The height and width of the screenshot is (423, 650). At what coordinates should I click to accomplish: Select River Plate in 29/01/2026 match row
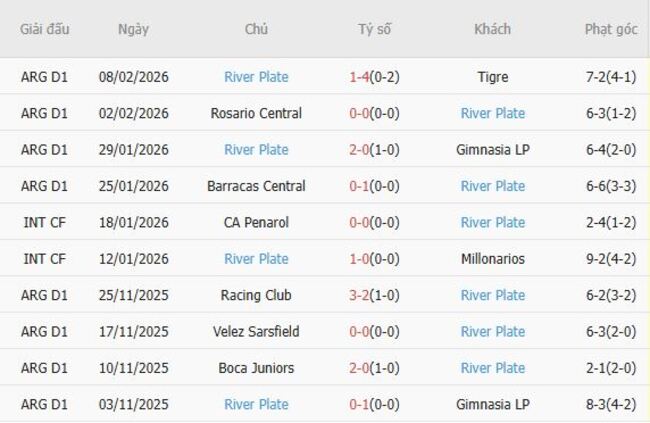click(256, 150)
